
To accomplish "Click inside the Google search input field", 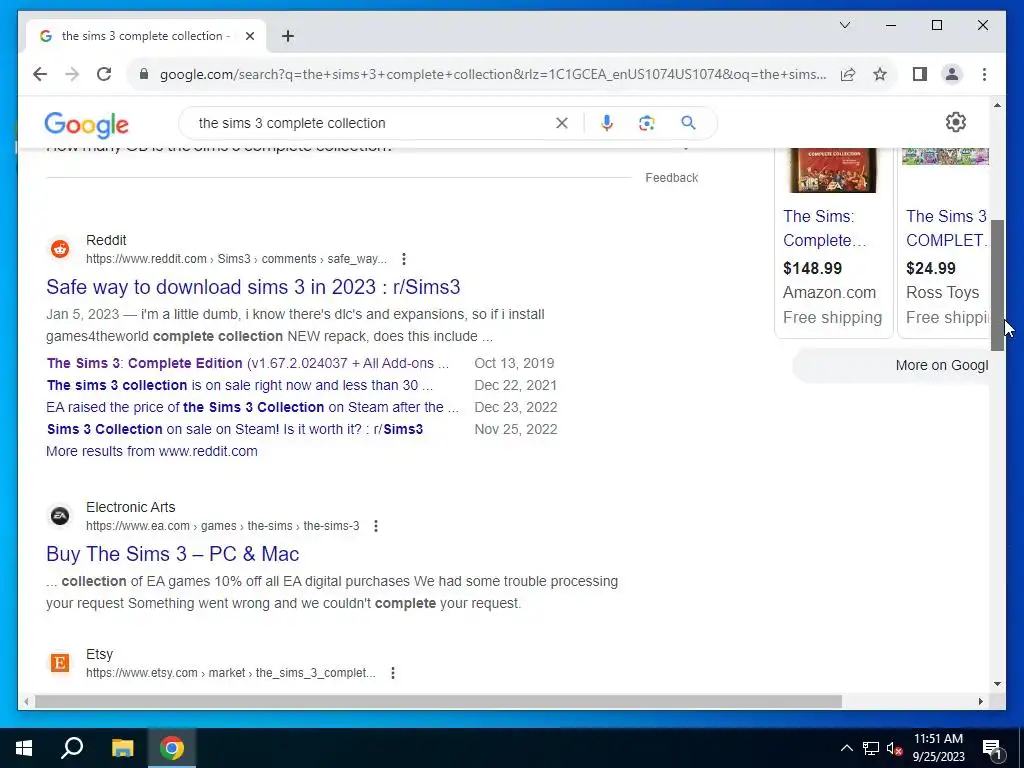I will click(x=372, y=123).
